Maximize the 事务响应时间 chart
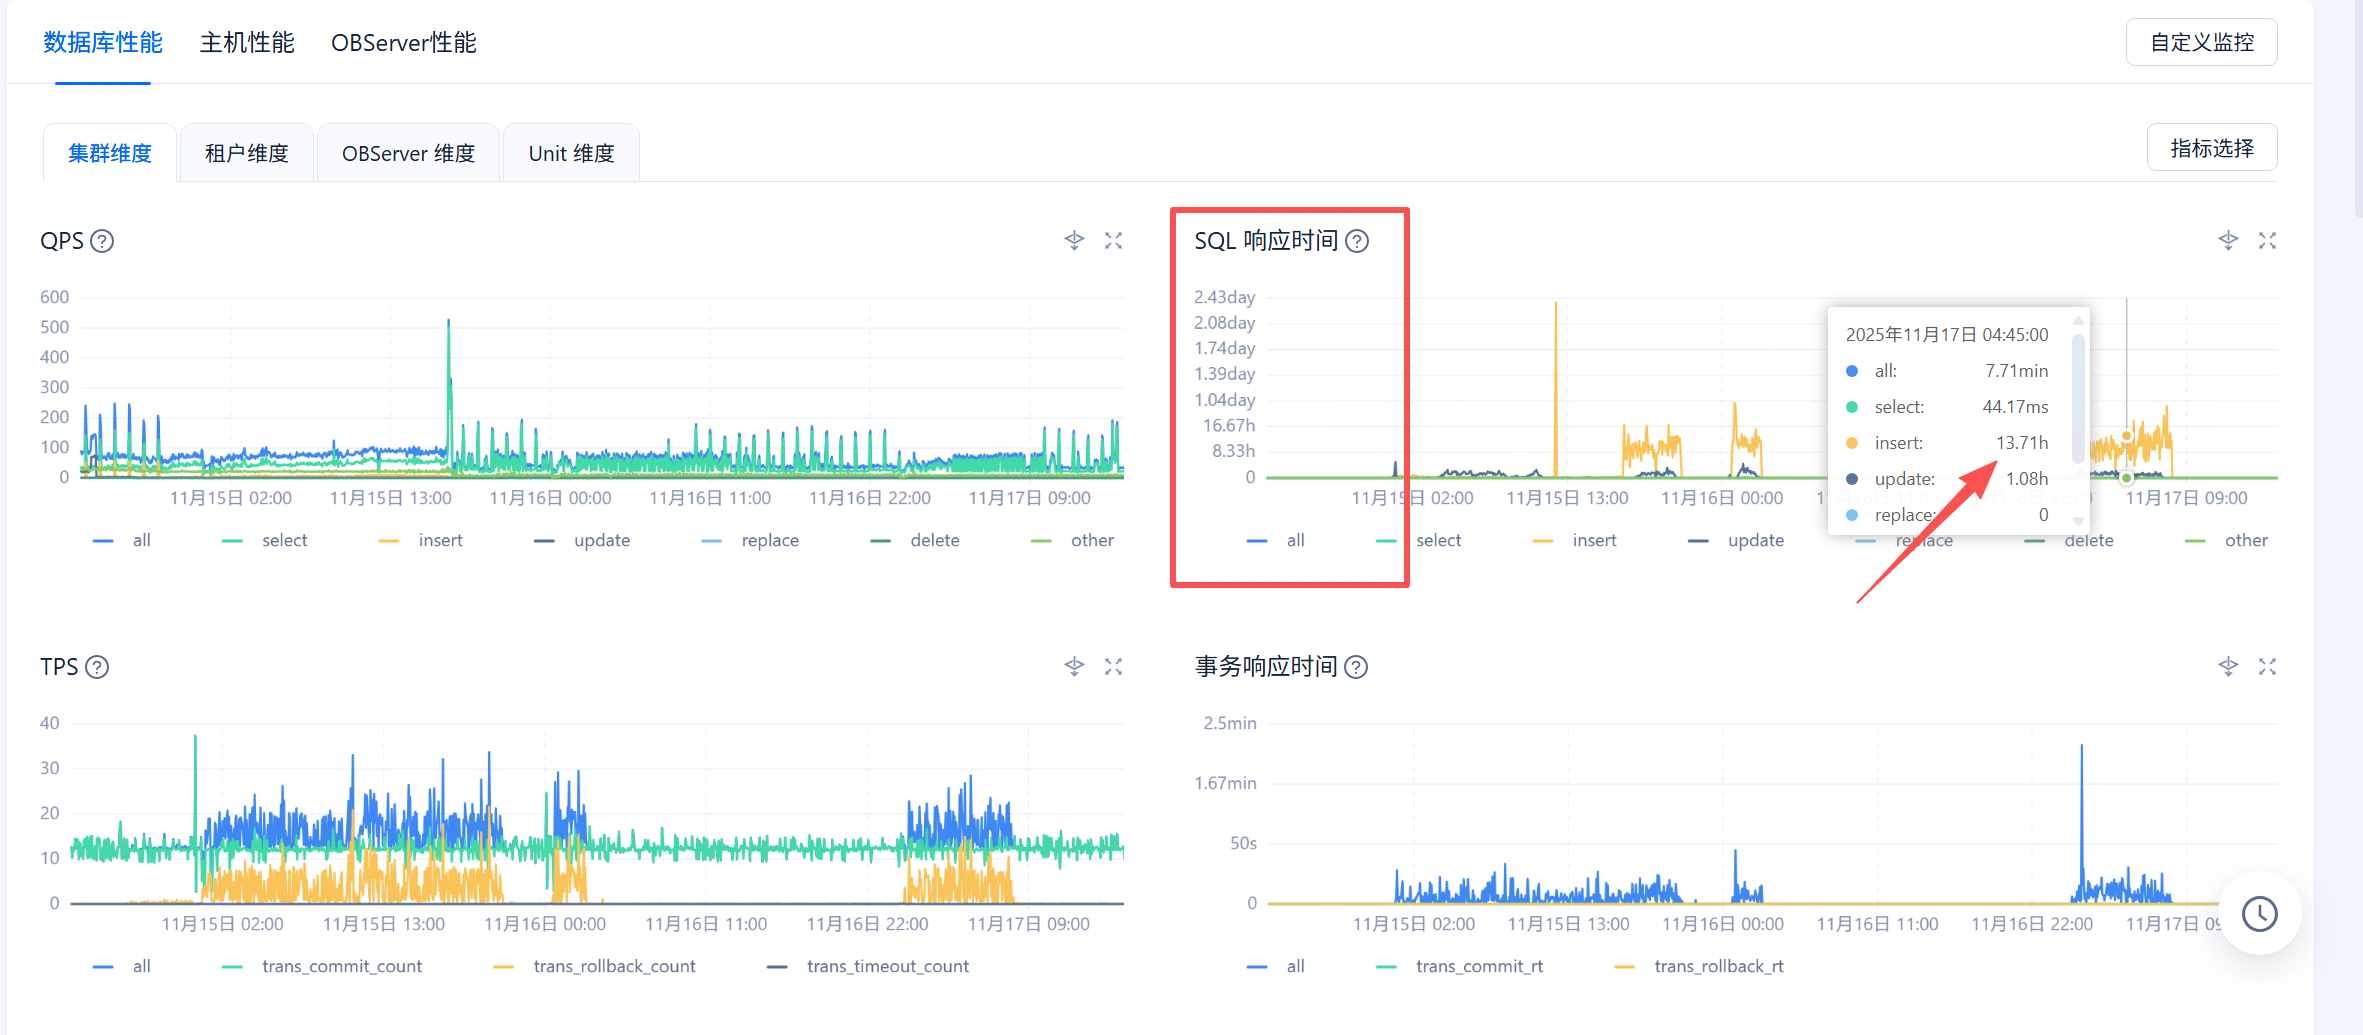Image resolution: width=2363 pixels, height=1035 pixels. coord(2267,667)
